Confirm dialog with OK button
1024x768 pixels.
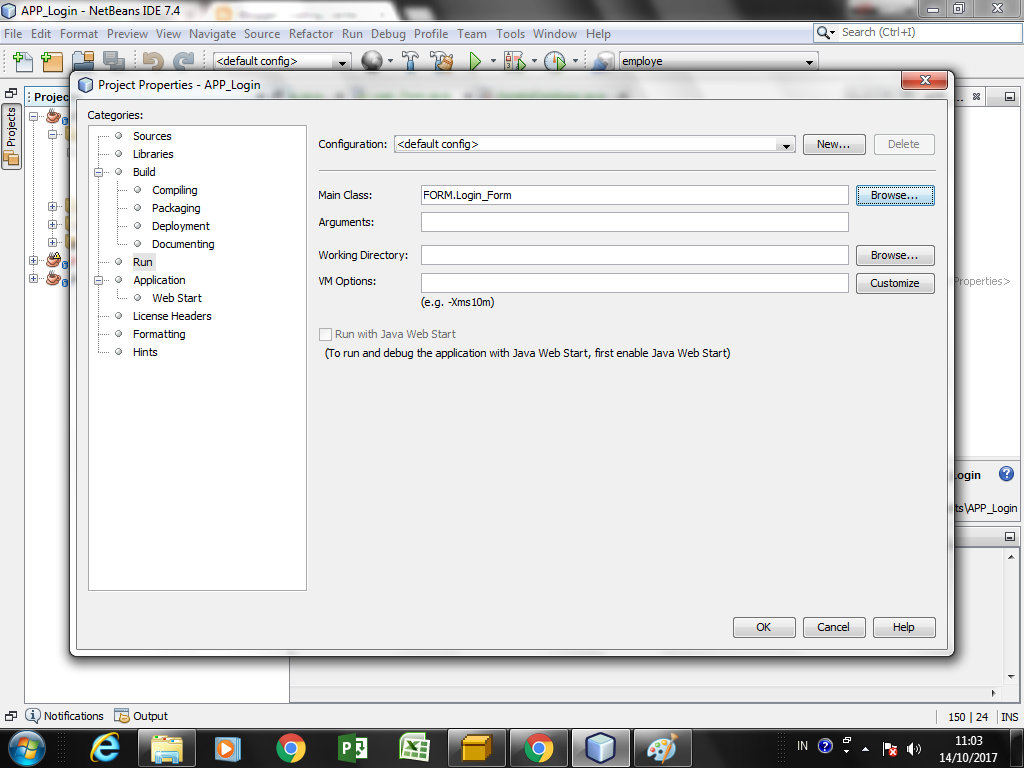click(764, 628)
